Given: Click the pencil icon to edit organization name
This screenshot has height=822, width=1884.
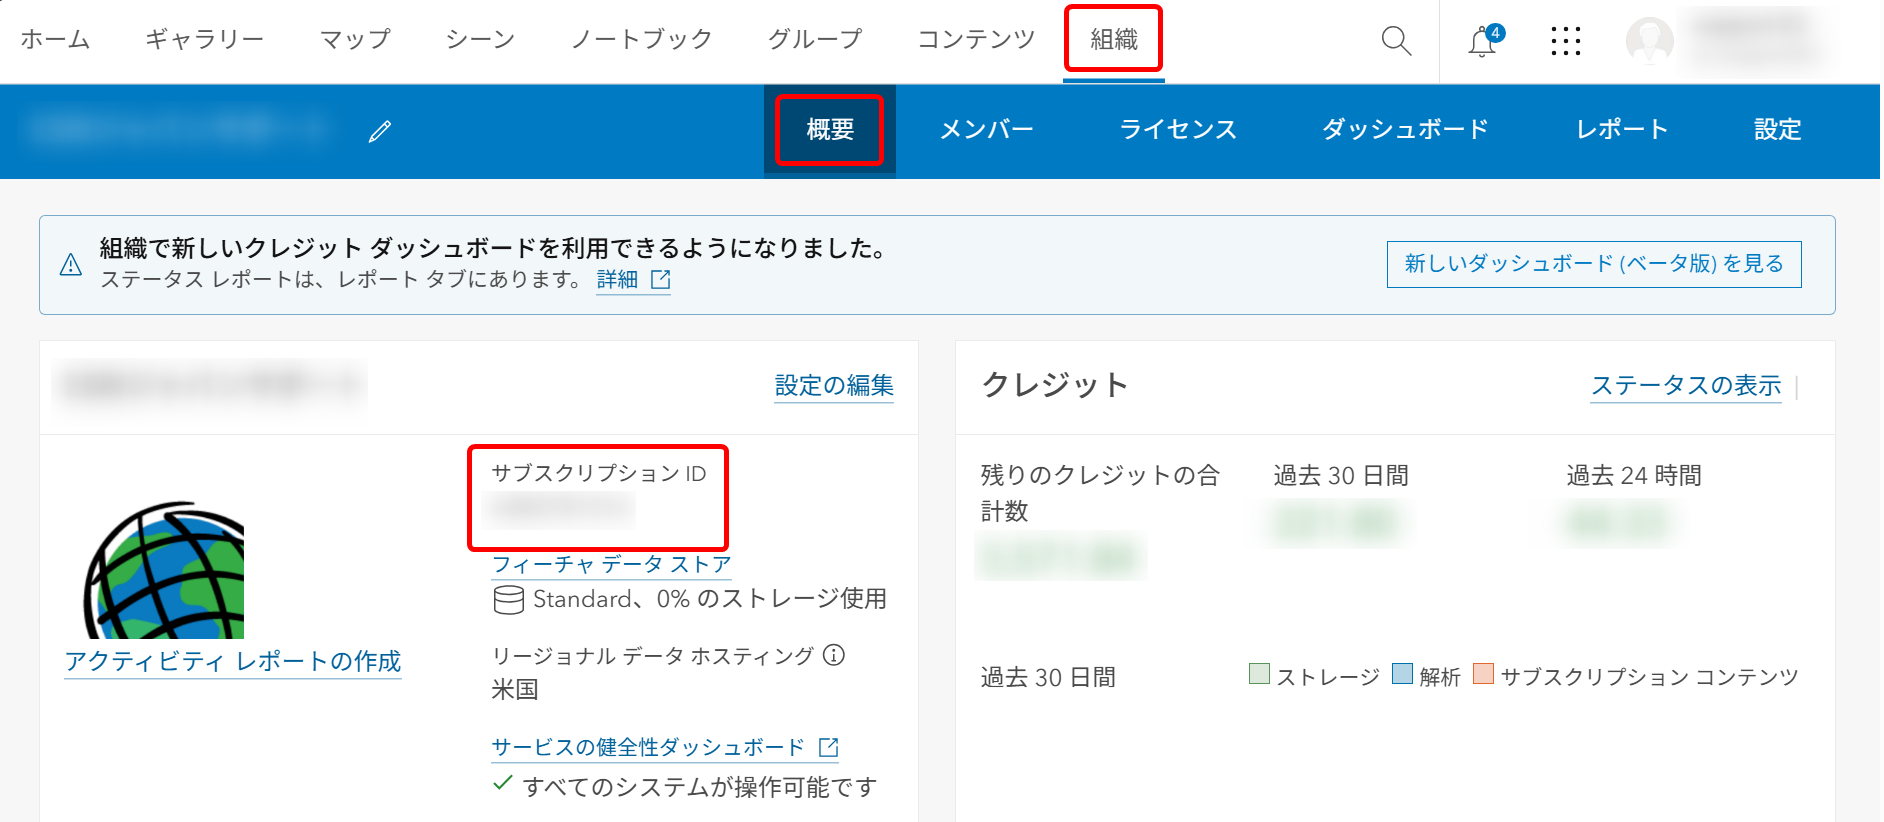Looking at the screenshot, I should pyautogui.click(x=380, y=131).
